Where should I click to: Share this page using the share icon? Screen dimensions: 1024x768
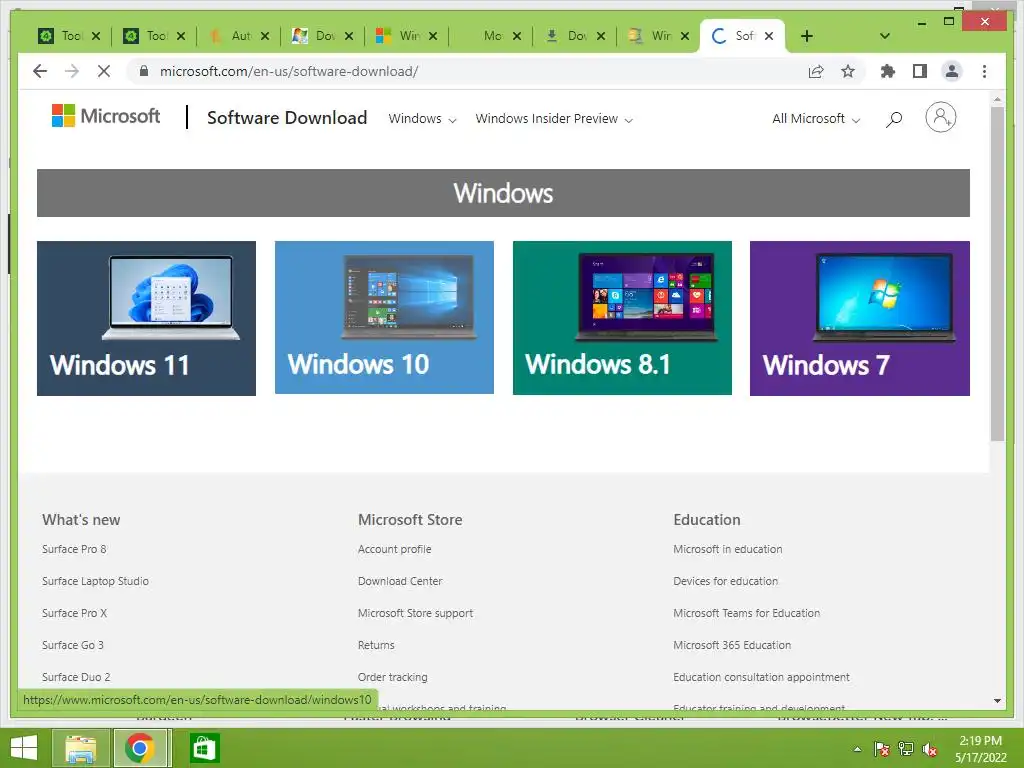pos(816,71)
